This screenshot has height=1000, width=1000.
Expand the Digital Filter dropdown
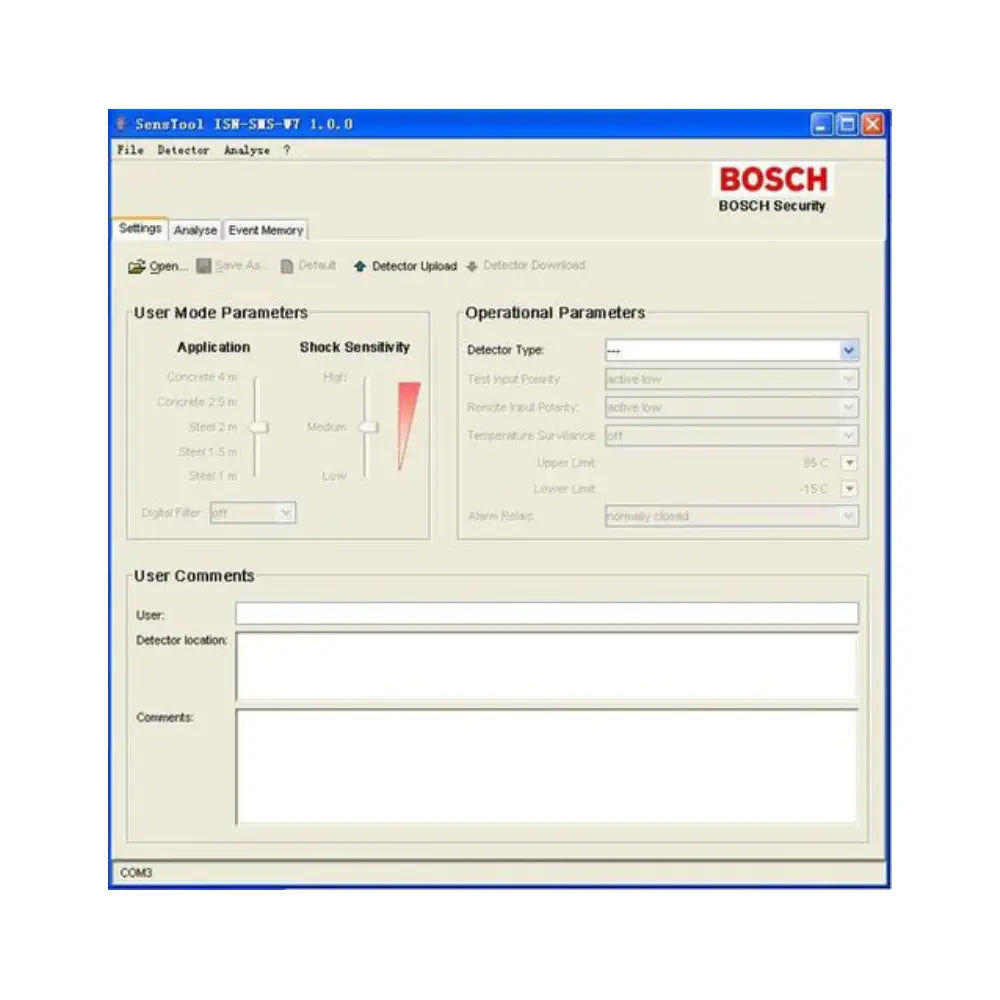click(286, 513)
